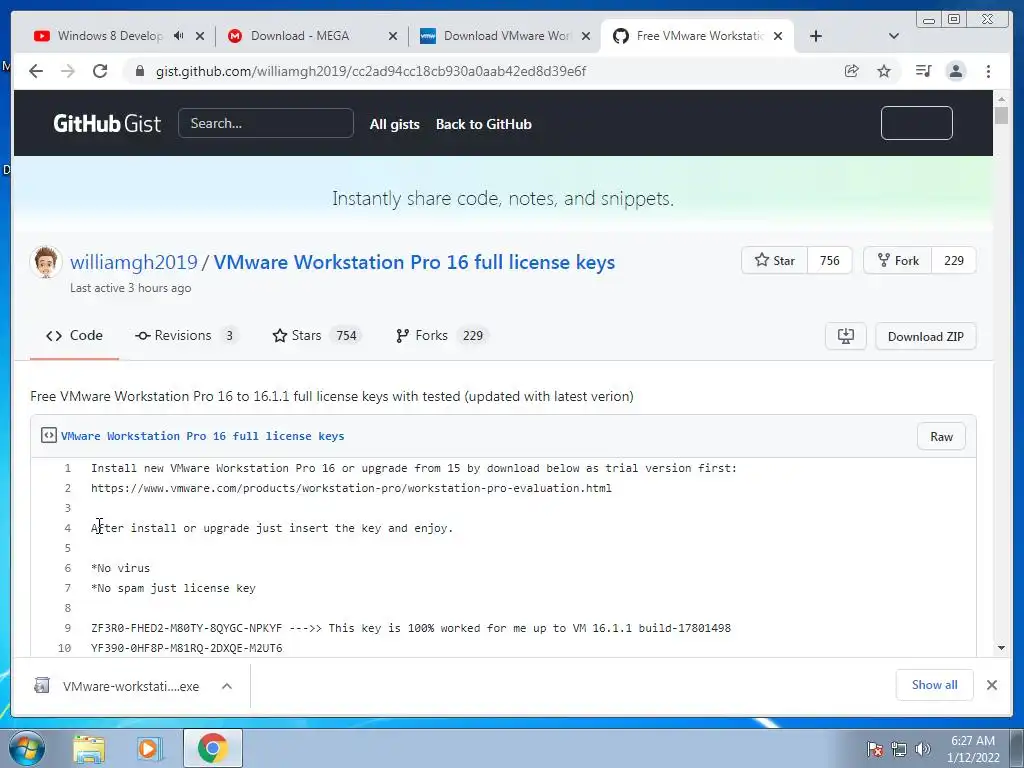Open the Revisions tab

[187, 336]
